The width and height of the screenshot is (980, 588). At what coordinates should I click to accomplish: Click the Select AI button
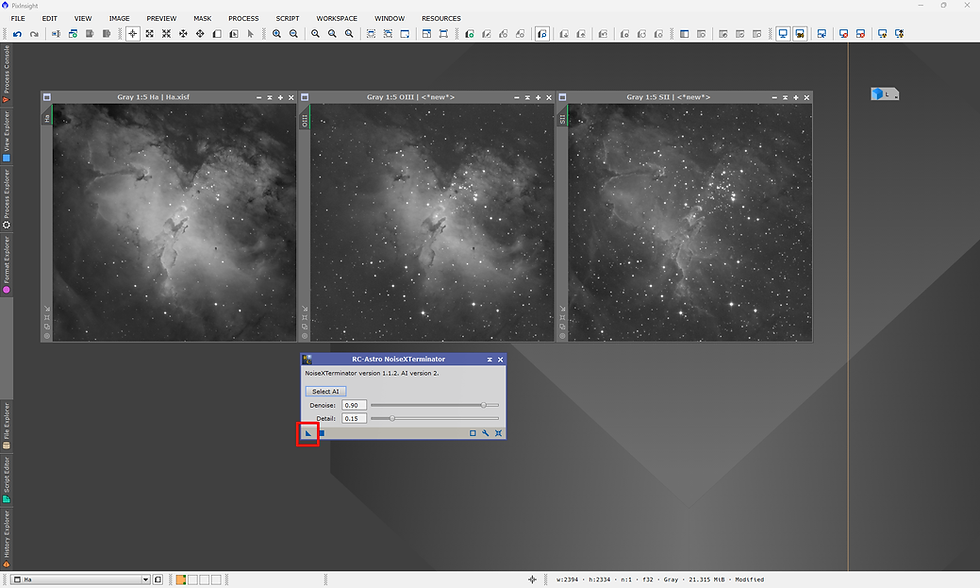coord(326,391)
